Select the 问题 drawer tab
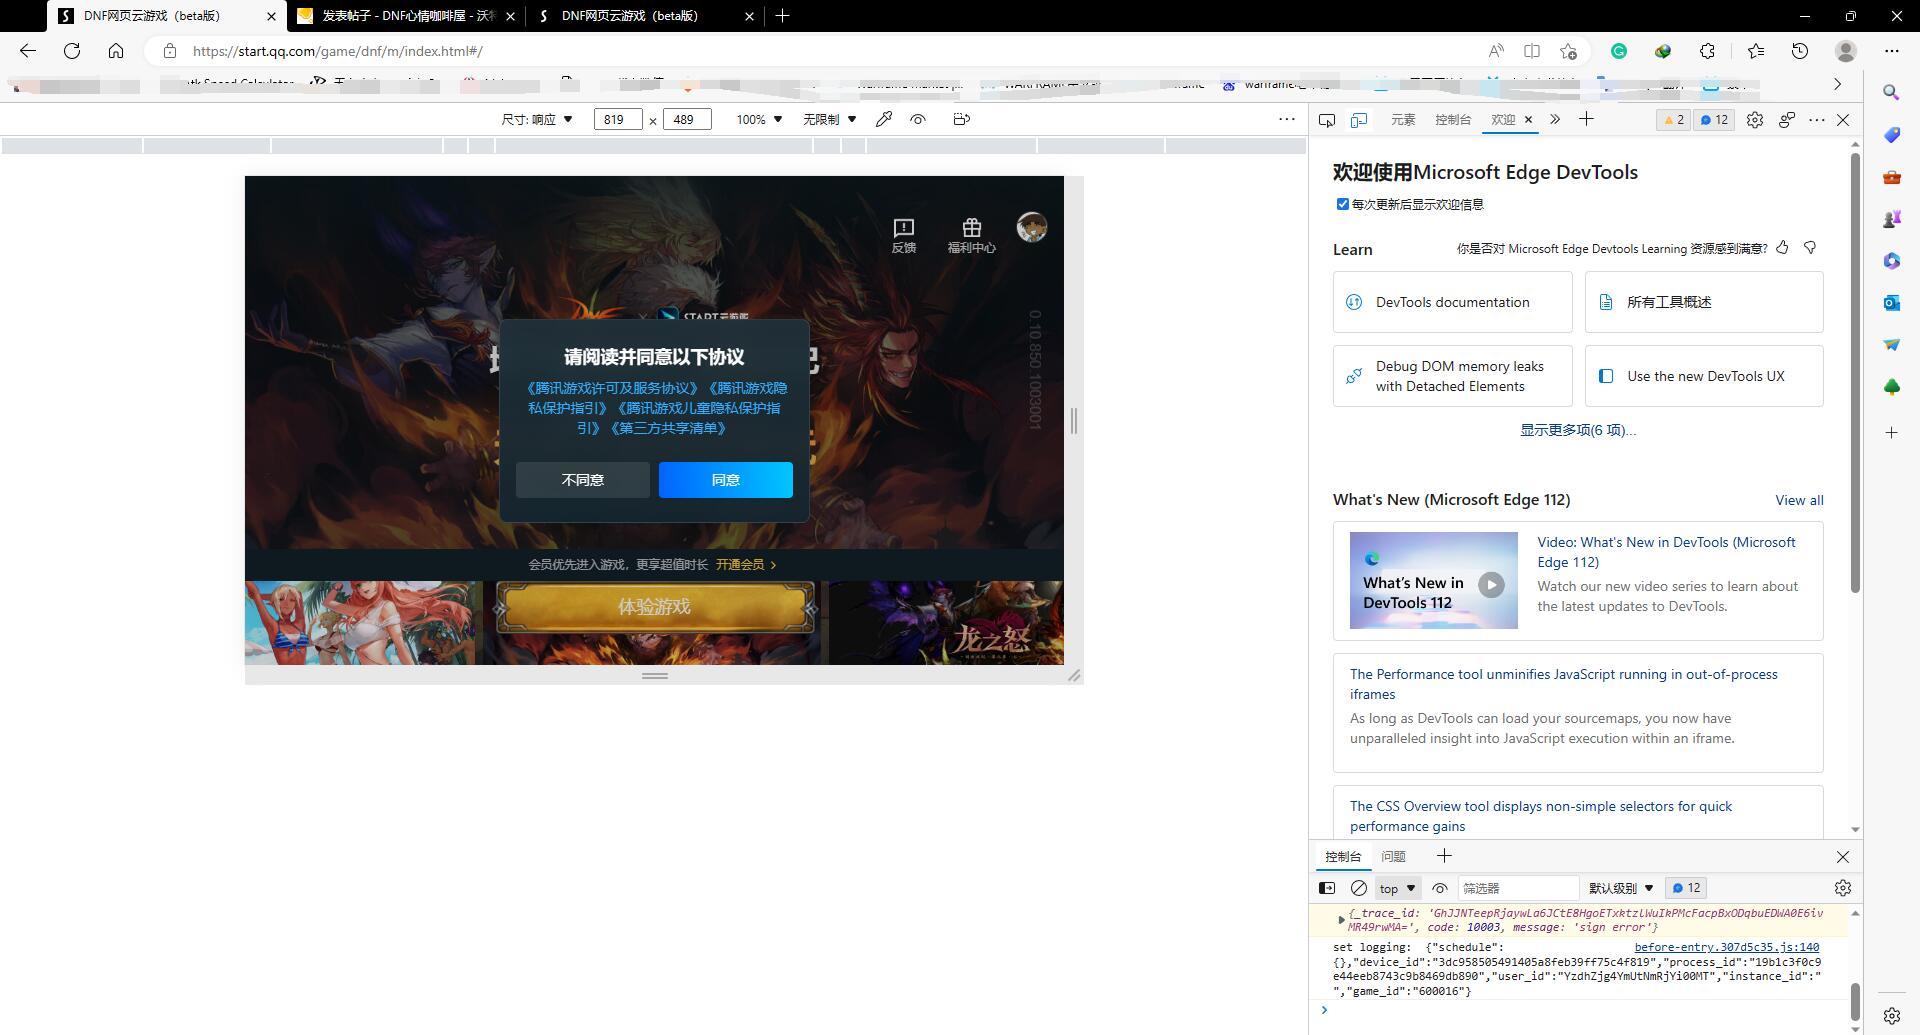The height and width of the screenshot is (1035, 1920). coord(1393,857)
